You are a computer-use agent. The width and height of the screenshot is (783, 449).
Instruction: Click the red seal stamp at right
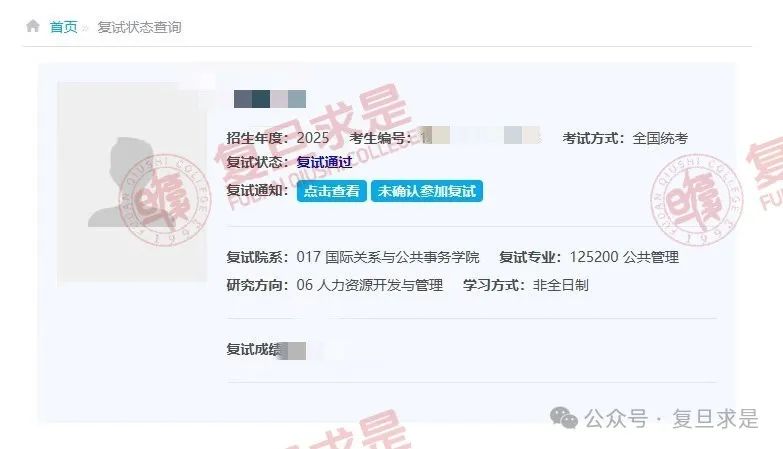click(697, 200)
